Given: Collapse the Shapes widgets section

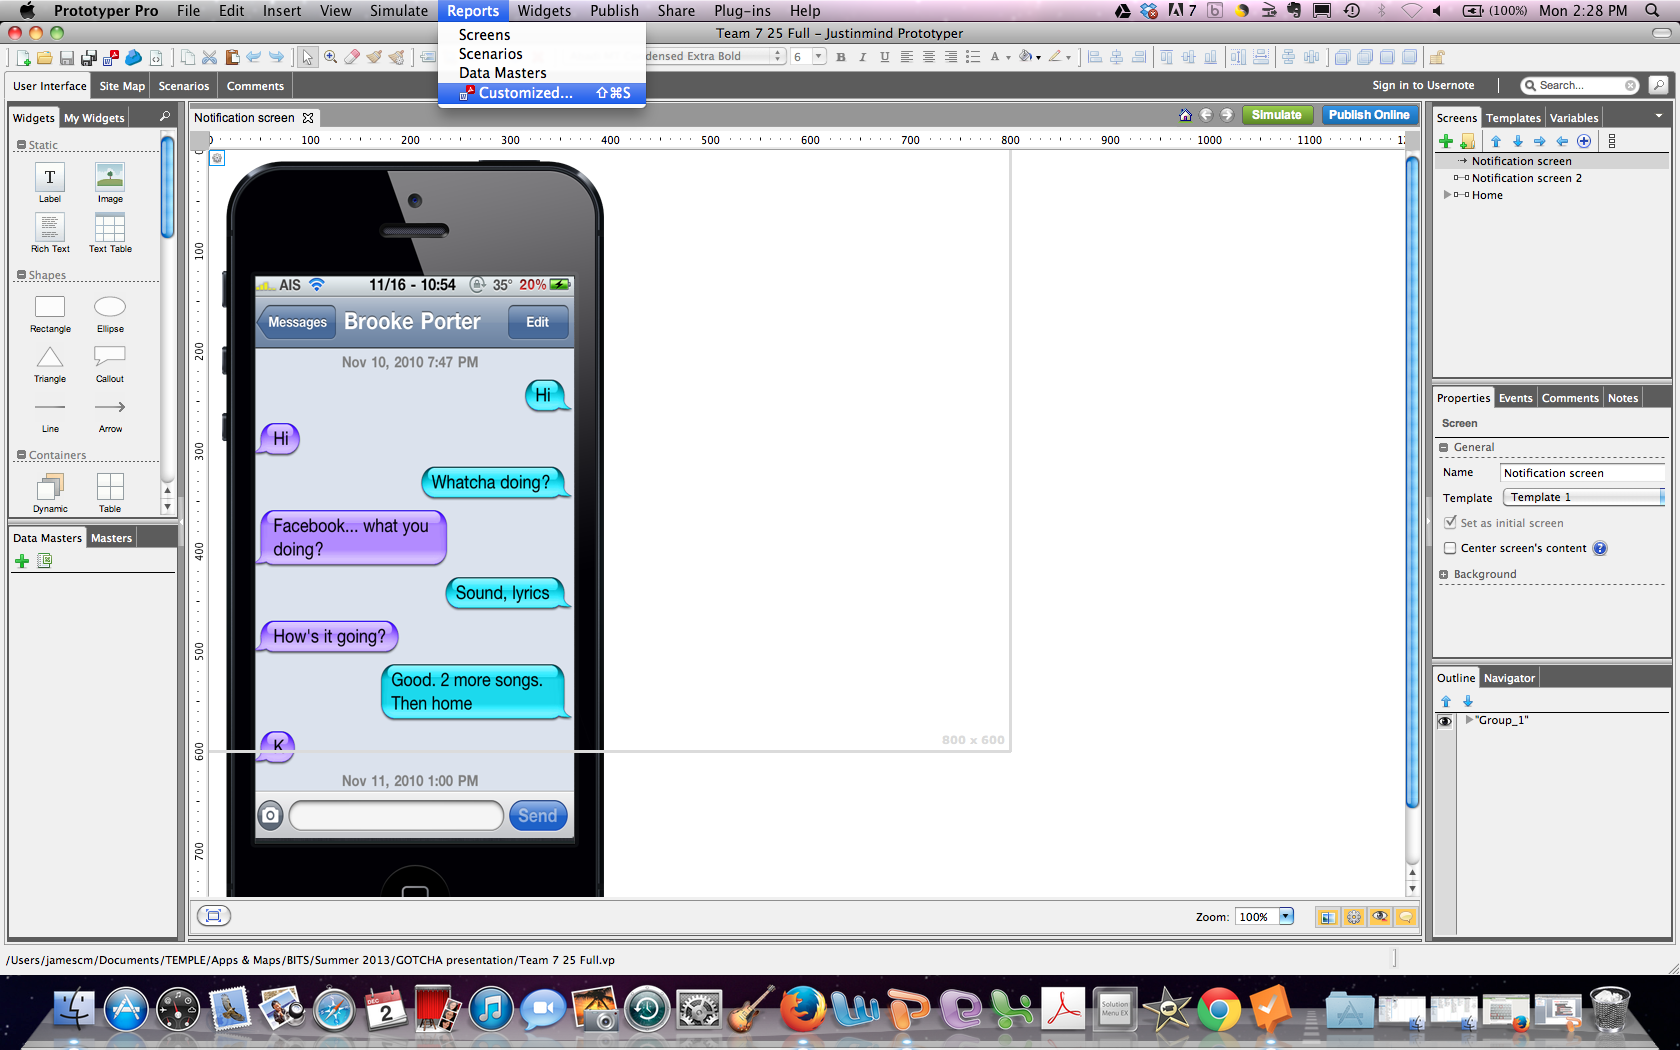Looking at the screenshot, I should click(x=21, y=275).
